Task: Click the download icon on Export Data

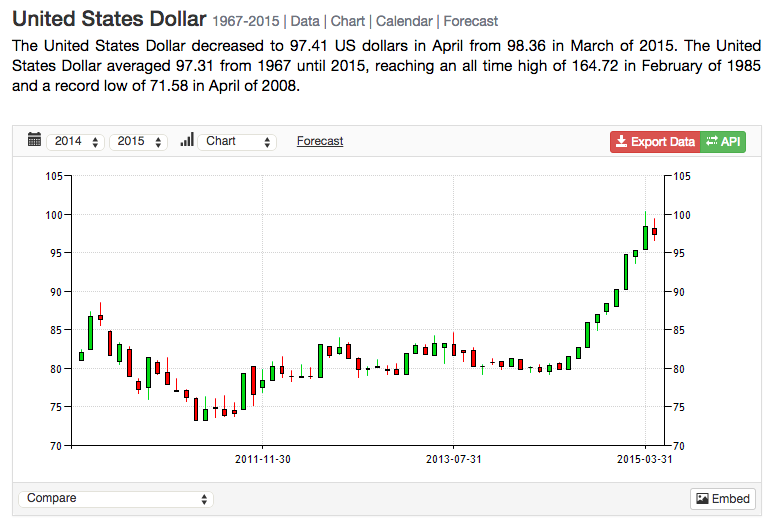Action: (x=621, y=142)
